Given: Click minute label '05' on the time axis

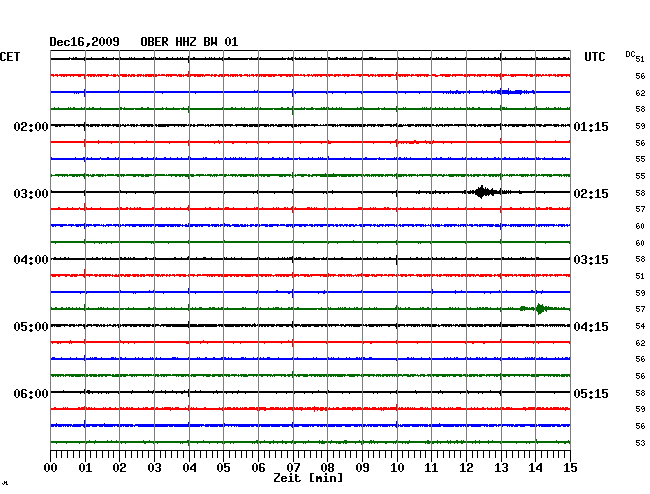Looking at the screenshot, I should pyautogui.click(x=223, y=467).
